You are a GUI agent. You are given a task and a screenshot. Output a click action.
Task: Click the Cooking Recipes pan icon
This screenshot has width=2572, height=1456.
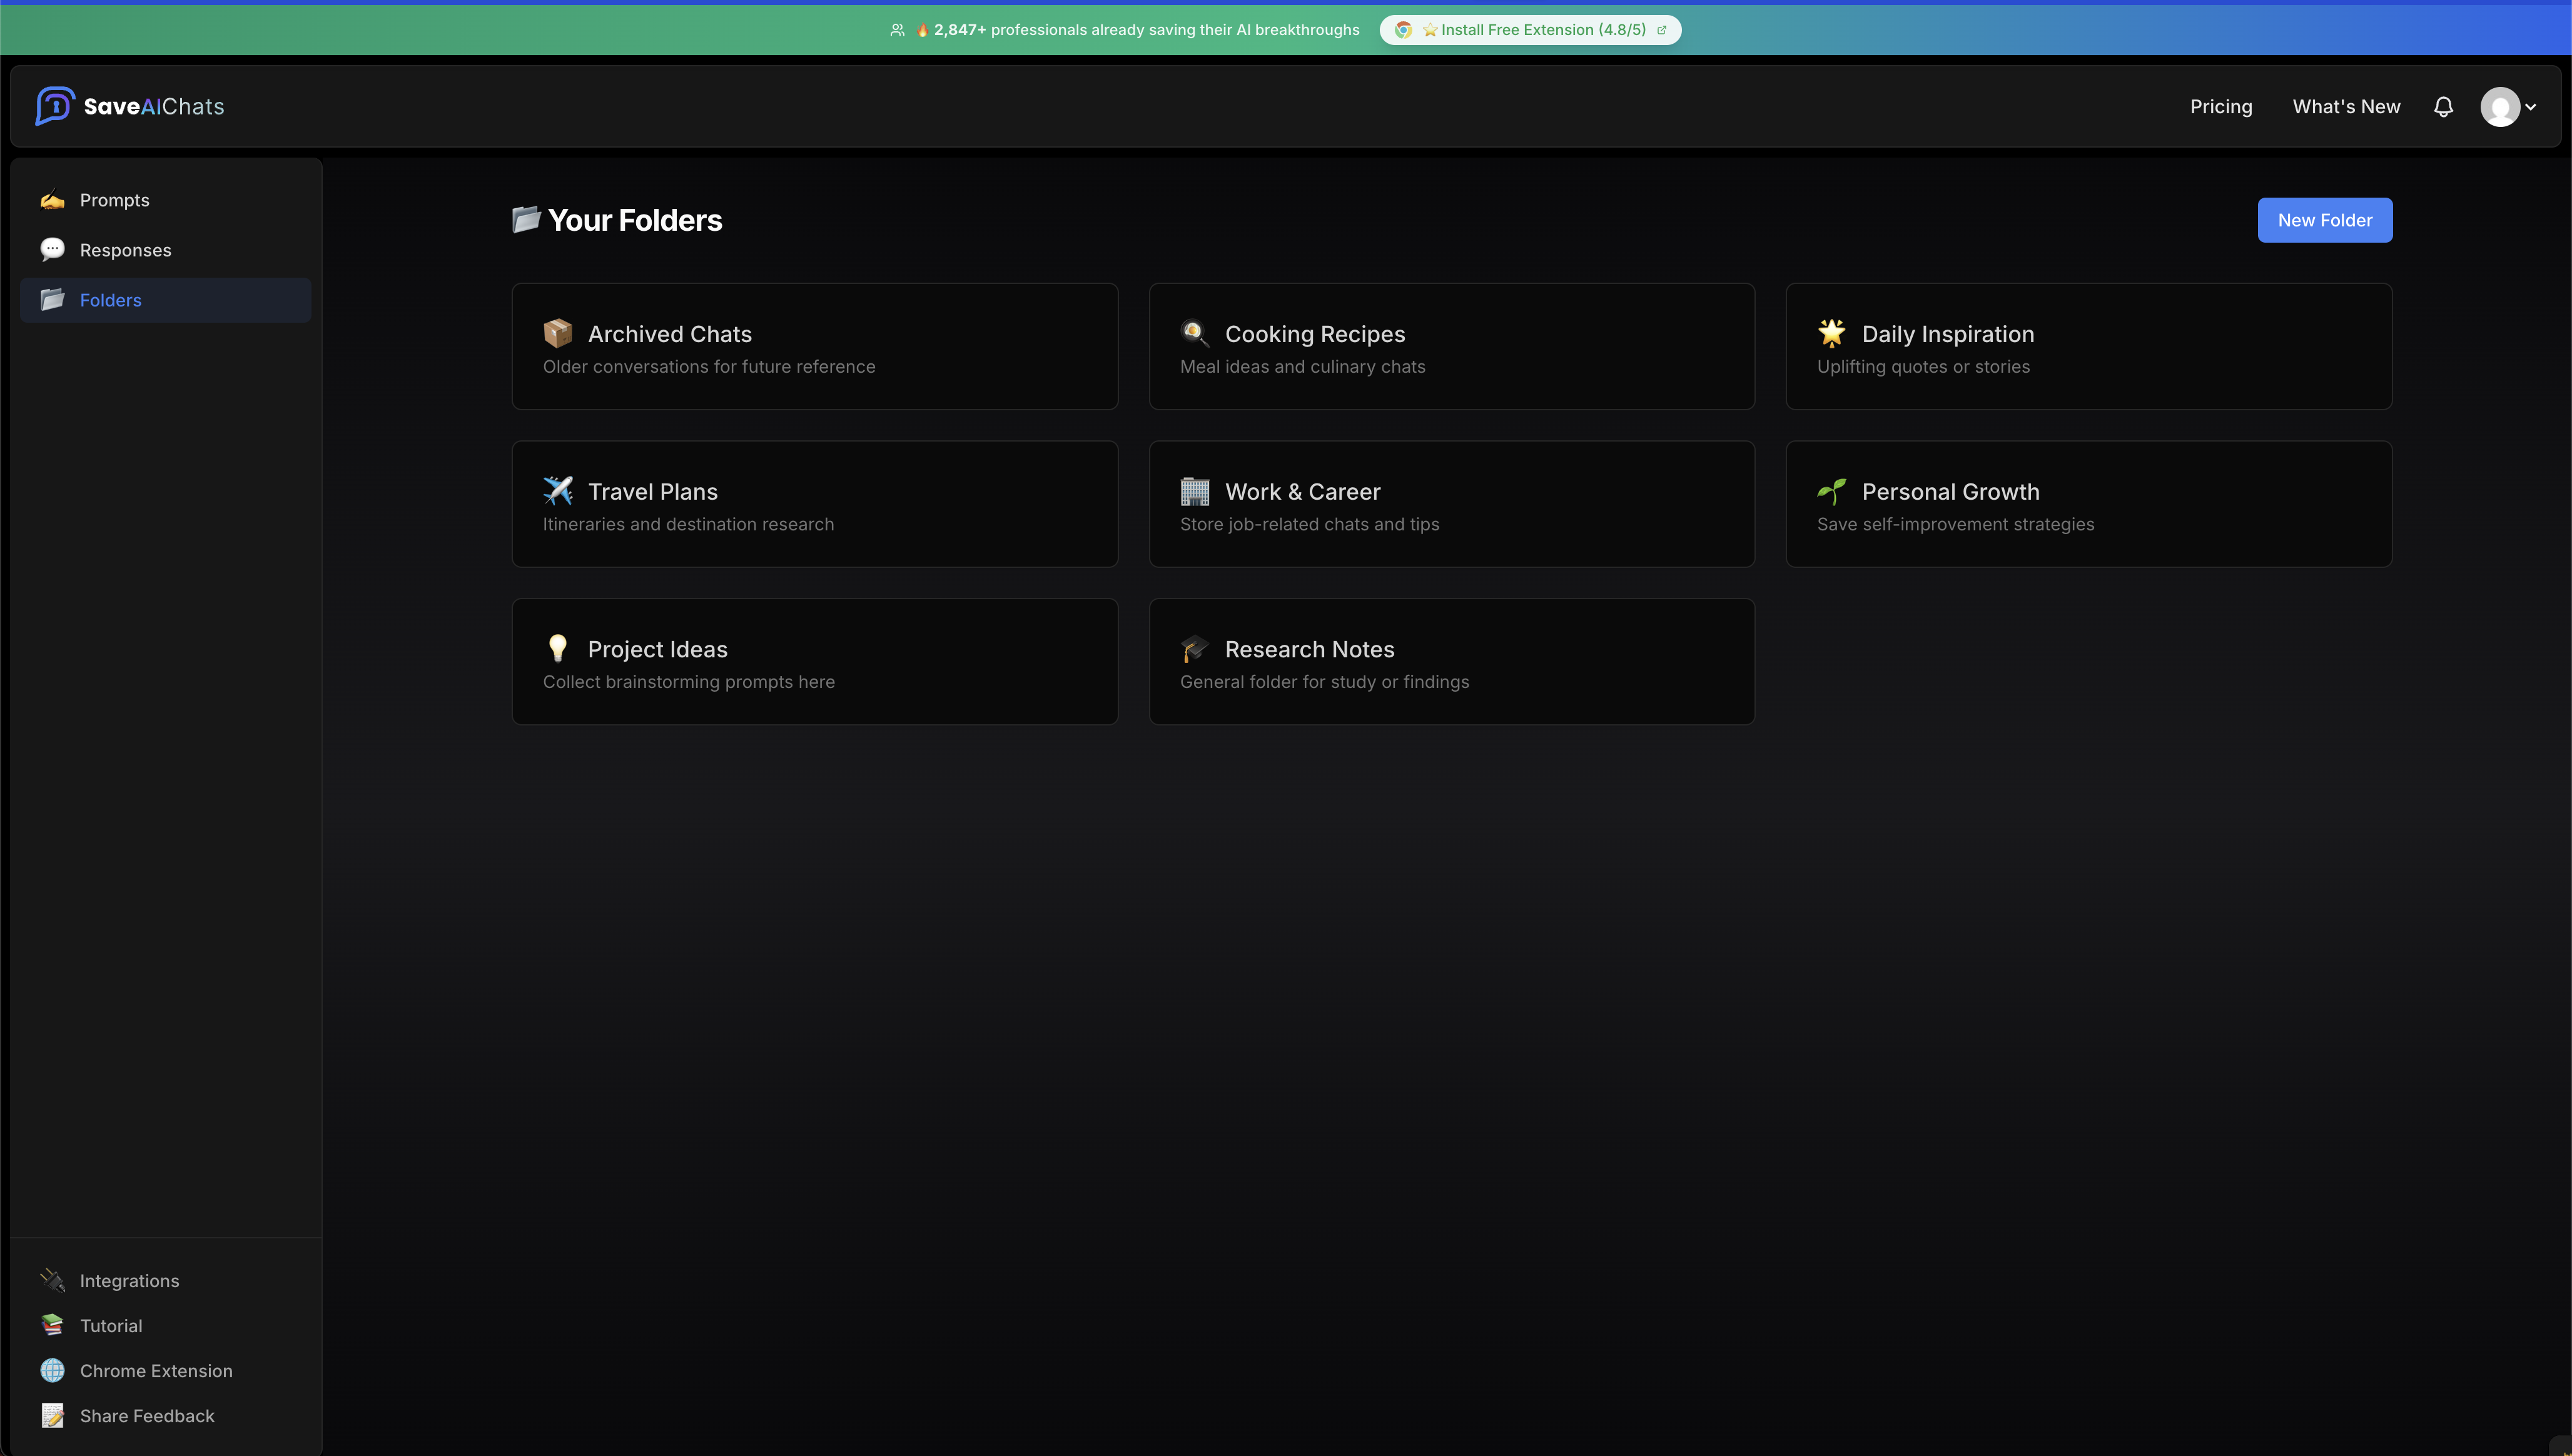(x=1195, y=333)
